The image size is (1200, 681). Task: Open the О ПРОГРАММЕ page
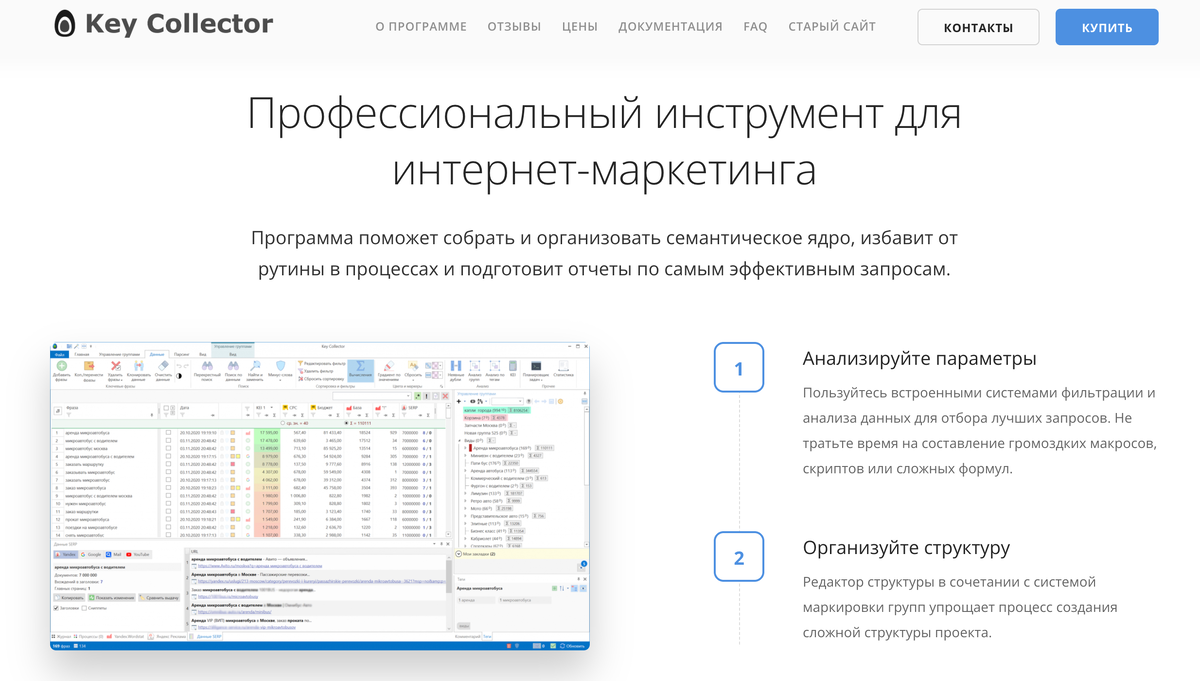421,27
